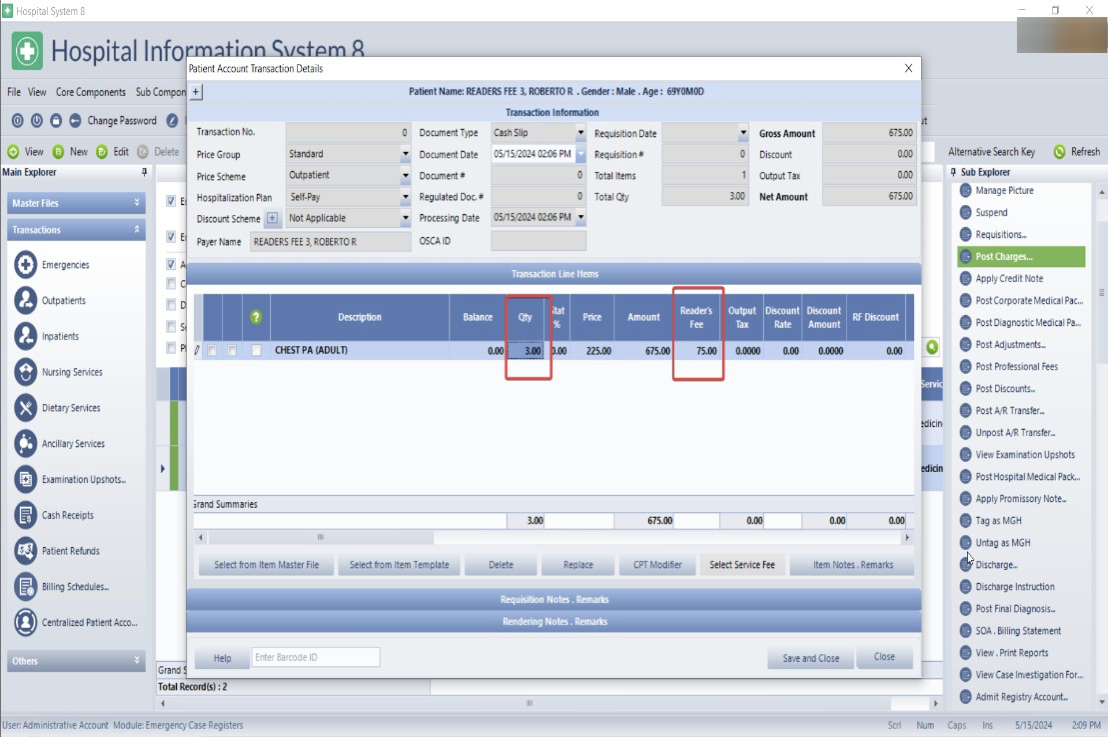Expand the Document Type dropdown
Viewport: 1108px width, 737px height.
tap(580, 133)
